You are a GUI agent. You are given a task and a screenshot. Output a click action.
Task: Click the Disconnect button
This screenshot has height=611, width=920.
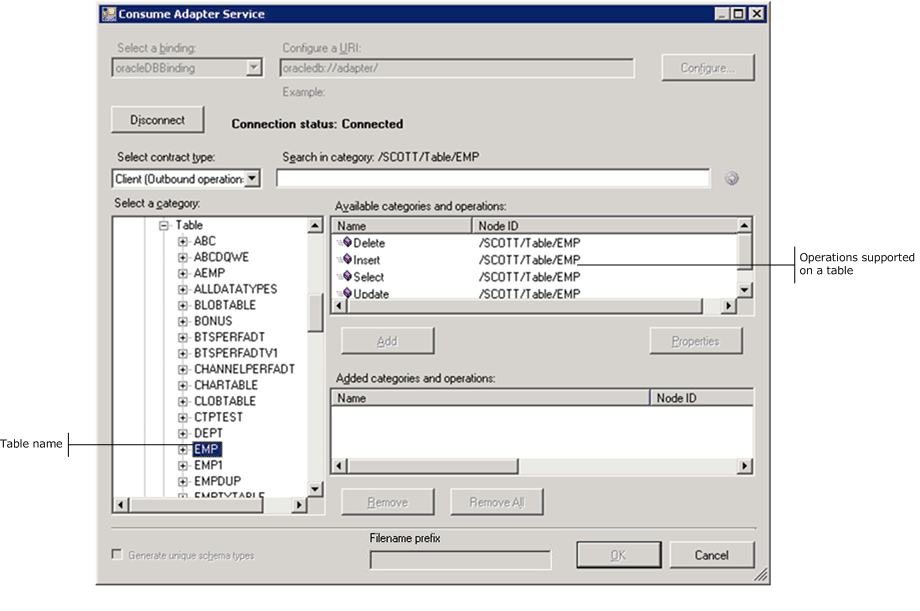click(157, 119)
